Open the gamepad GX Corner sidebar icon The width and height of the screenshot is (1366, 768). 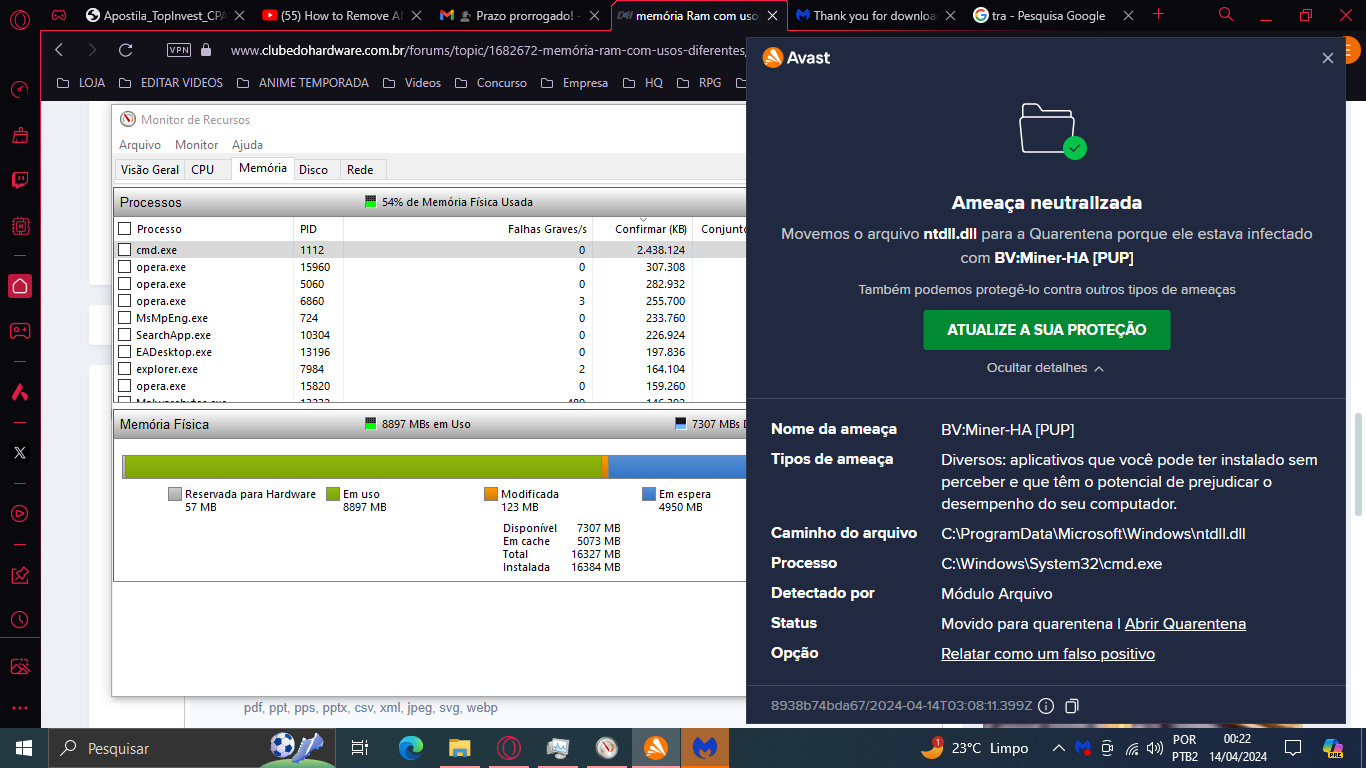(20, 331)
